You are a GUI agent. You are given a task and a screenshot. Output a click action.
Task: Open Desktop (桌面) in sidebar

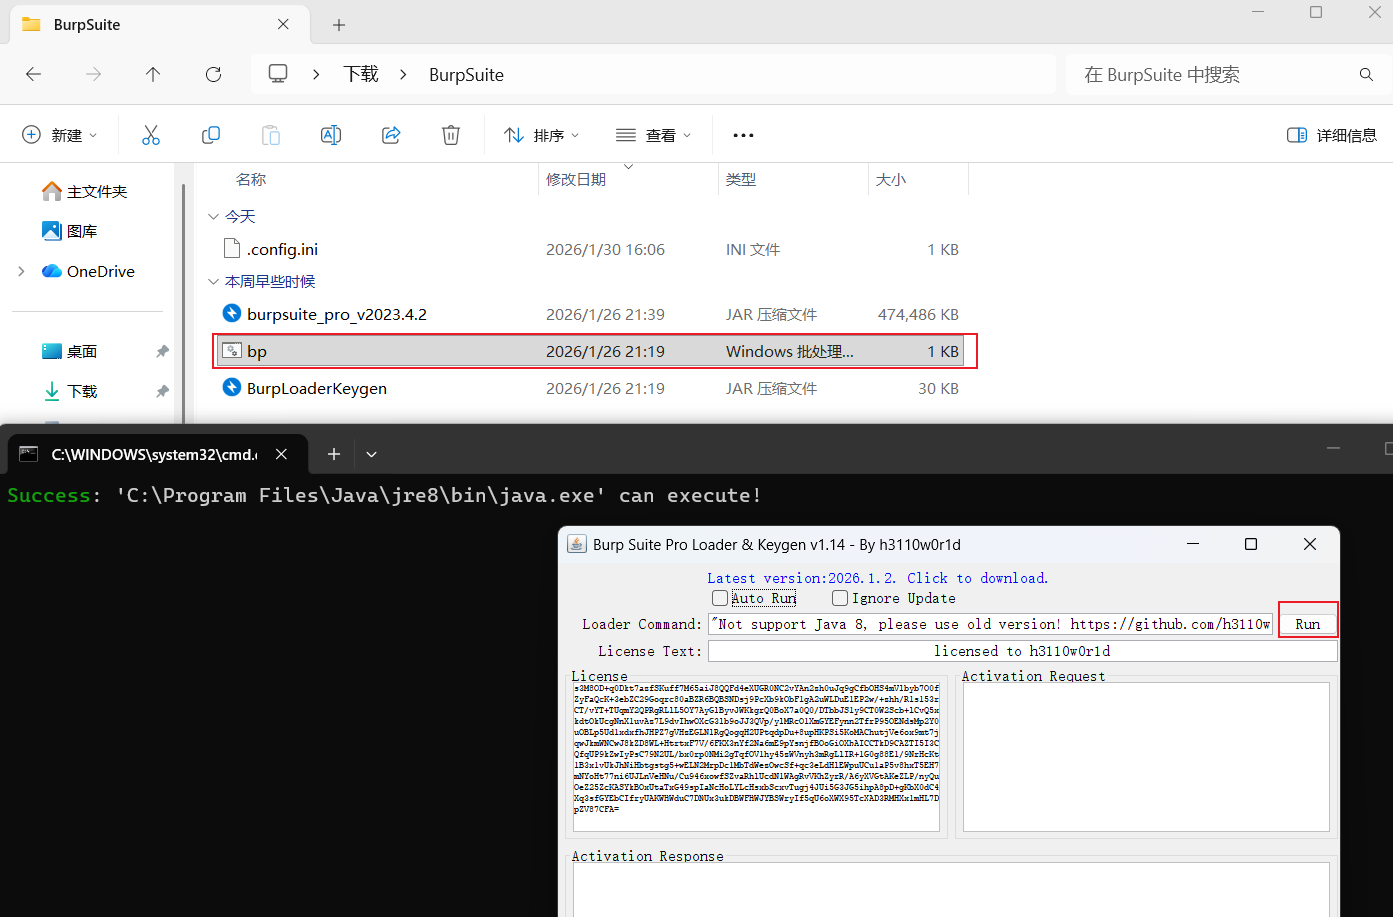click(70, 351)
